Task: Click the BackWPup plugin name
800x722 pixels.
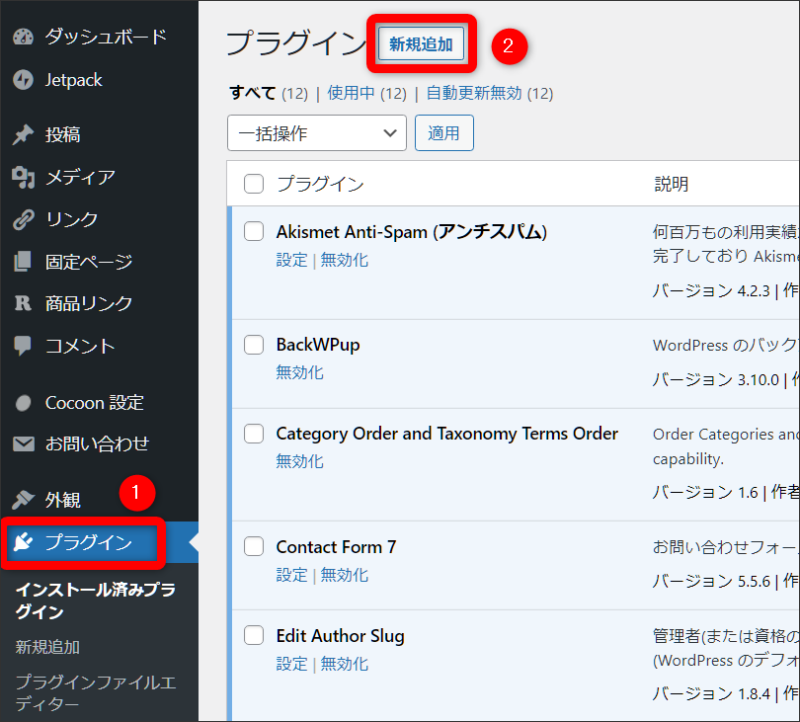Action: 318,345
